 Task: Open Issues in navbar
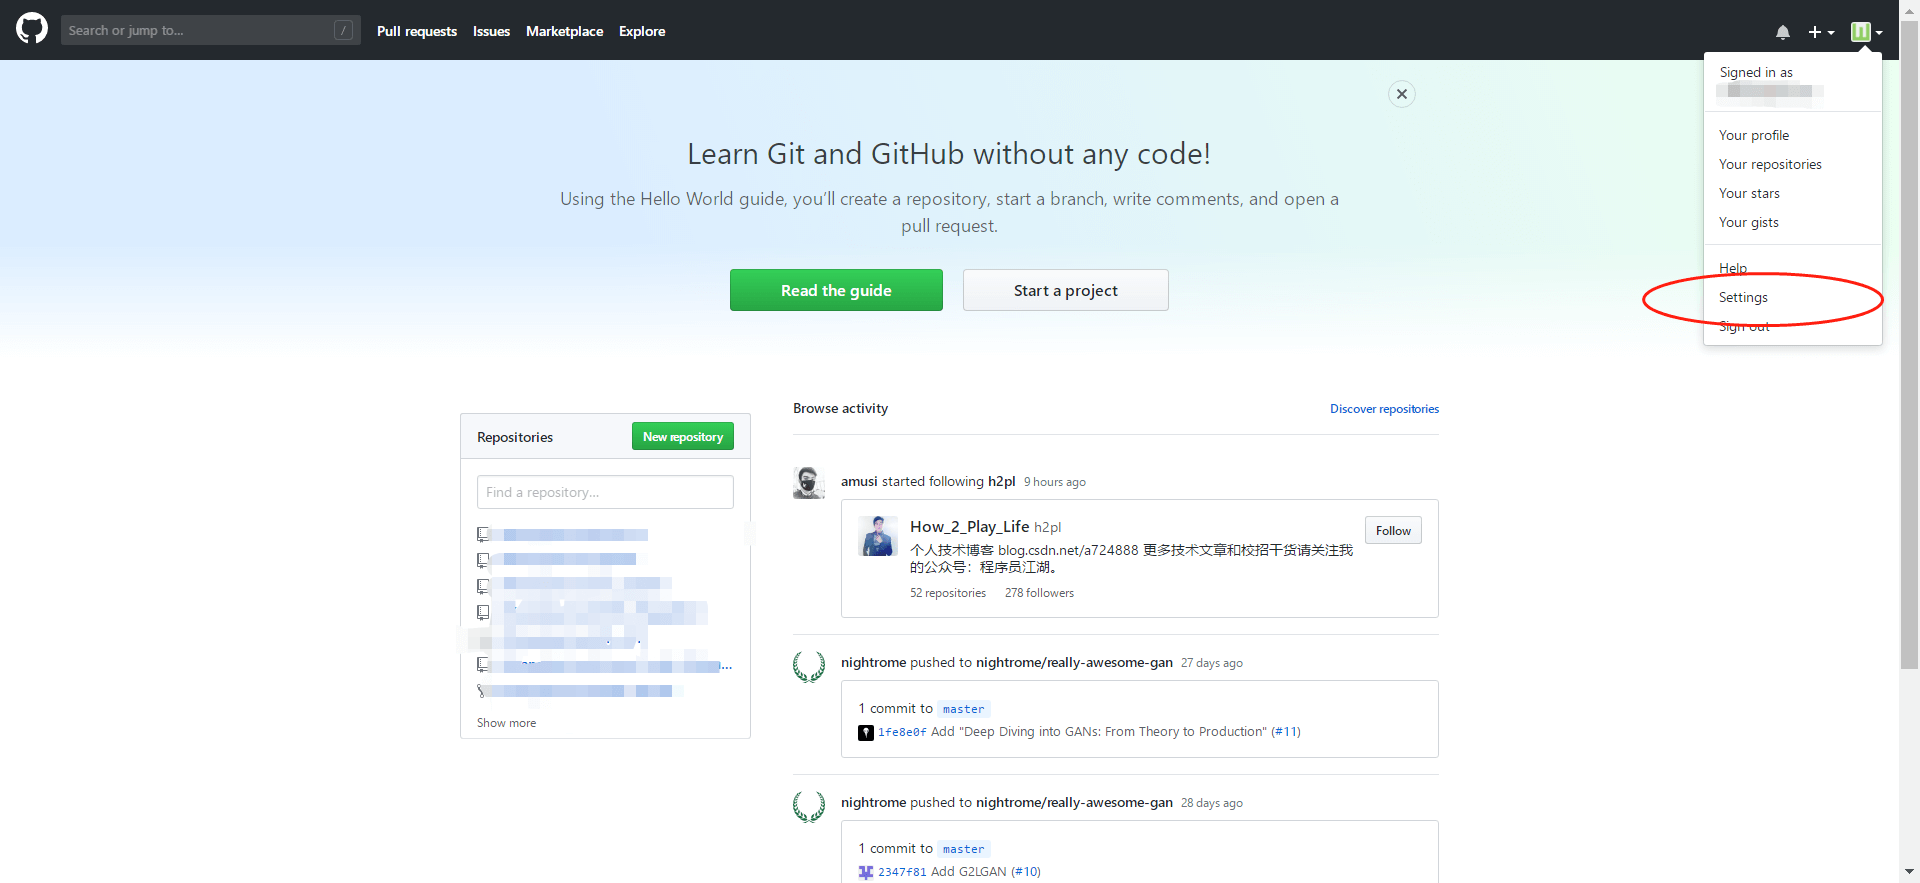click(491, 31)
